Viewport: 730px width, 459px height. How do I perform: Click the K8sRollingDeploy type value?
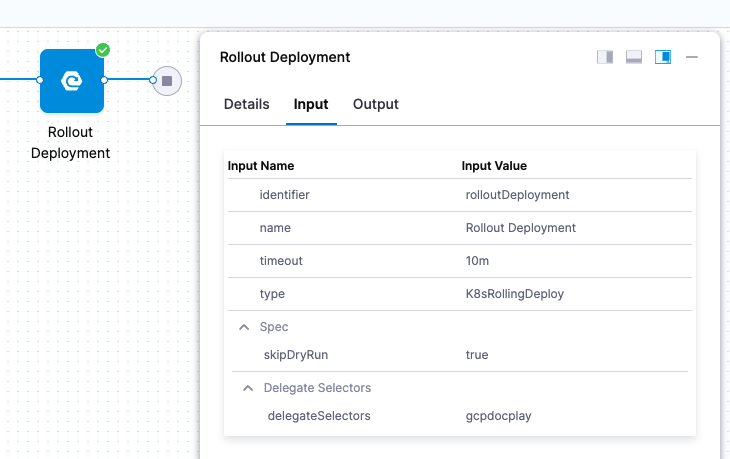(510, 294)
